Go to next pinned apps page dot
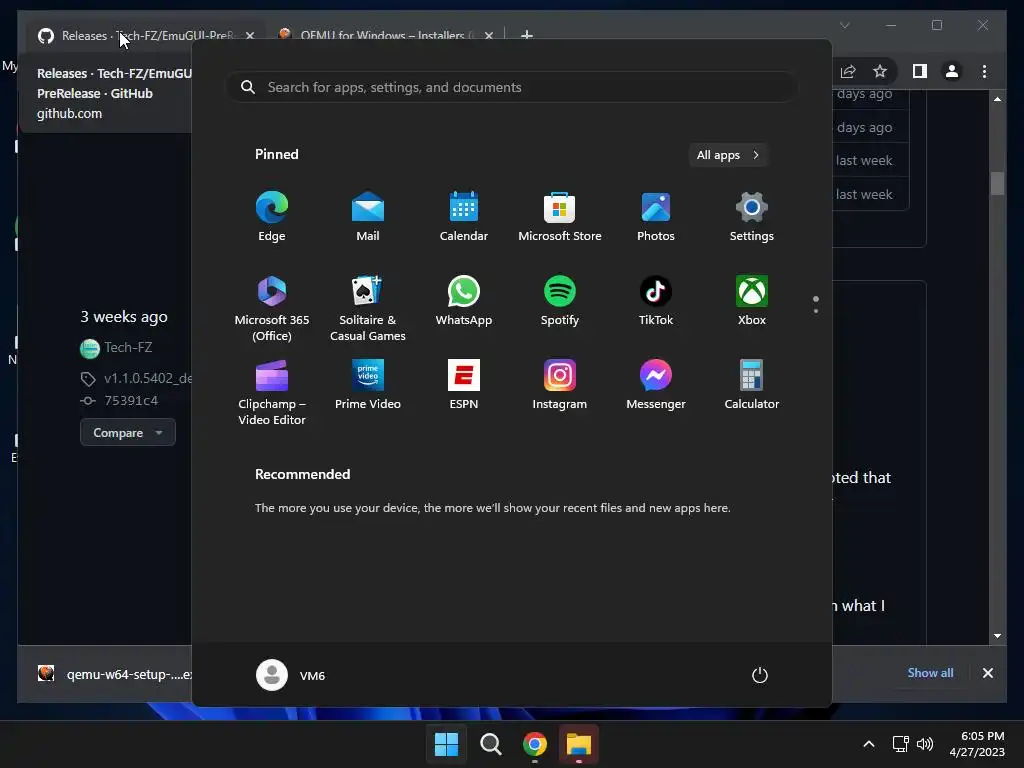 816,311
